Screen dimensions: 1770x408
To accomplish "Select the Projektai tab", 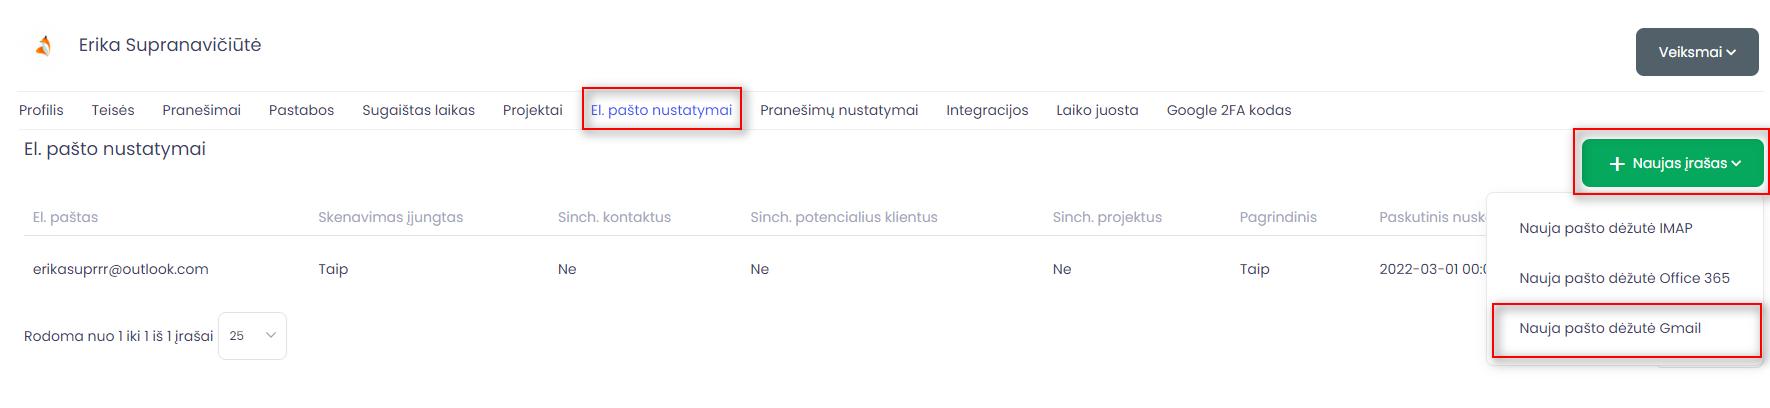I will [533, 110].
